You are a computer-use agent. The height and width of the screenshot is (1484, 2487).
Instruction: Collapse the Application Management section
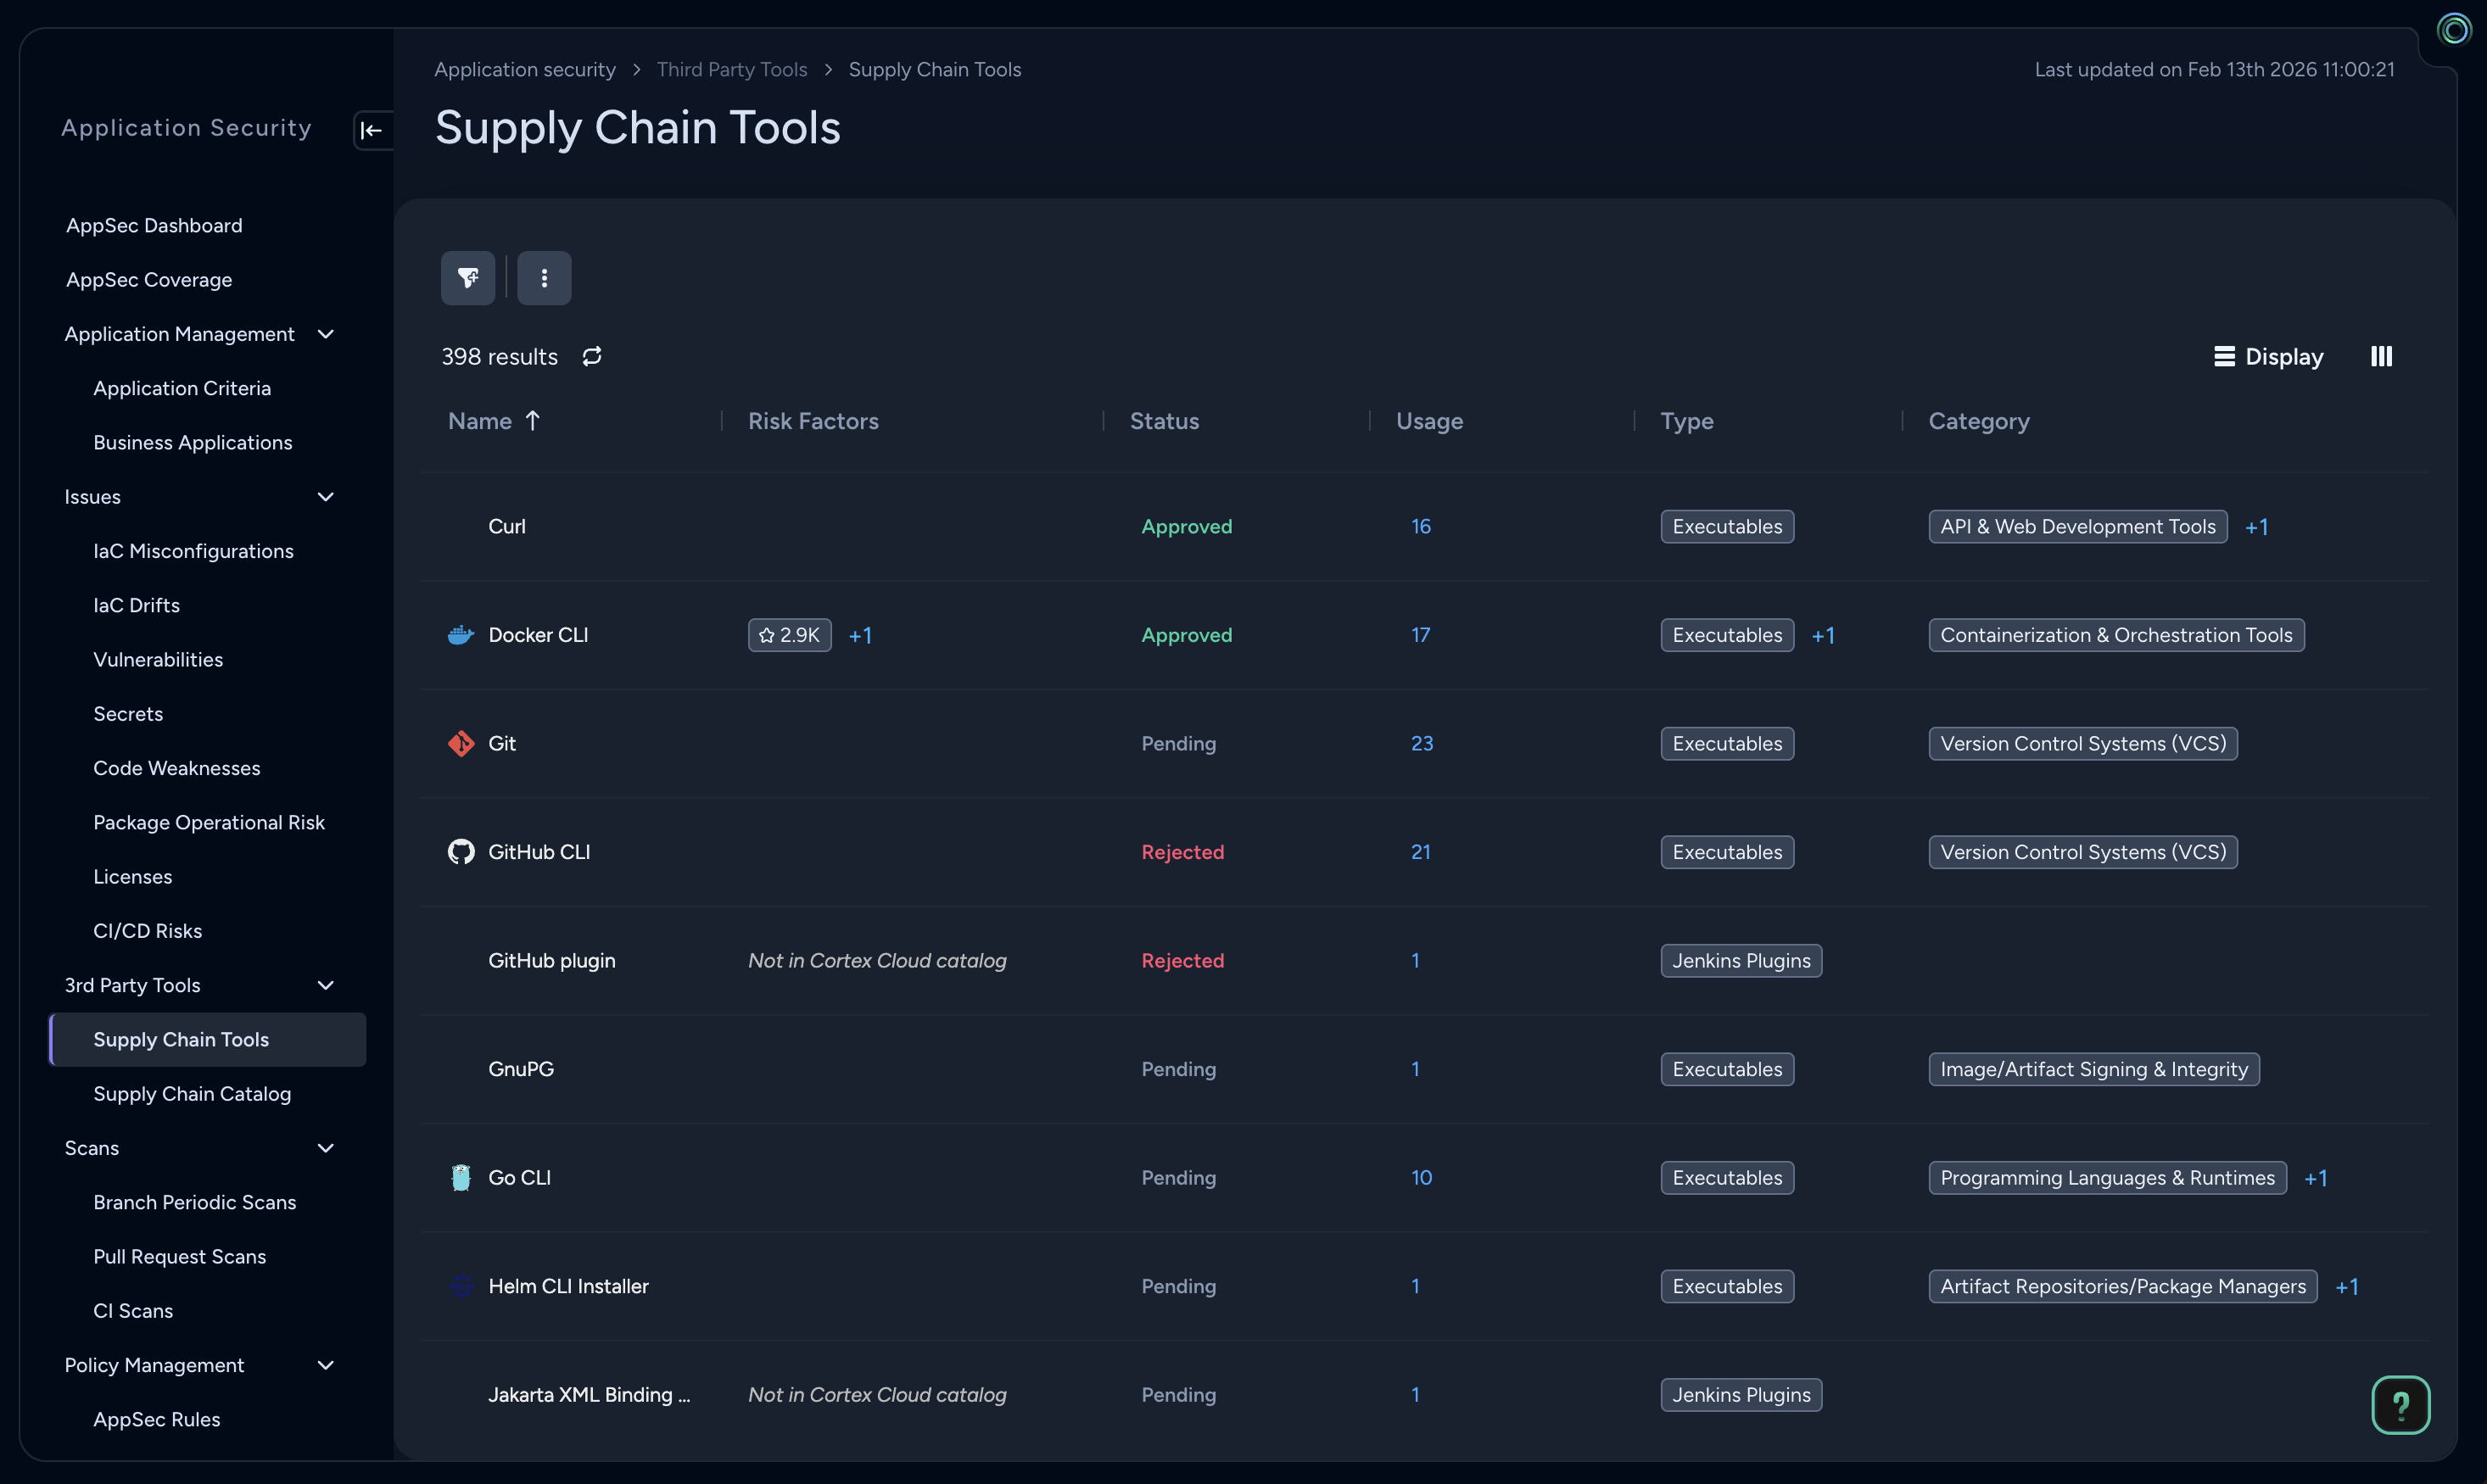pyautogui.click(x=325, y=334)
